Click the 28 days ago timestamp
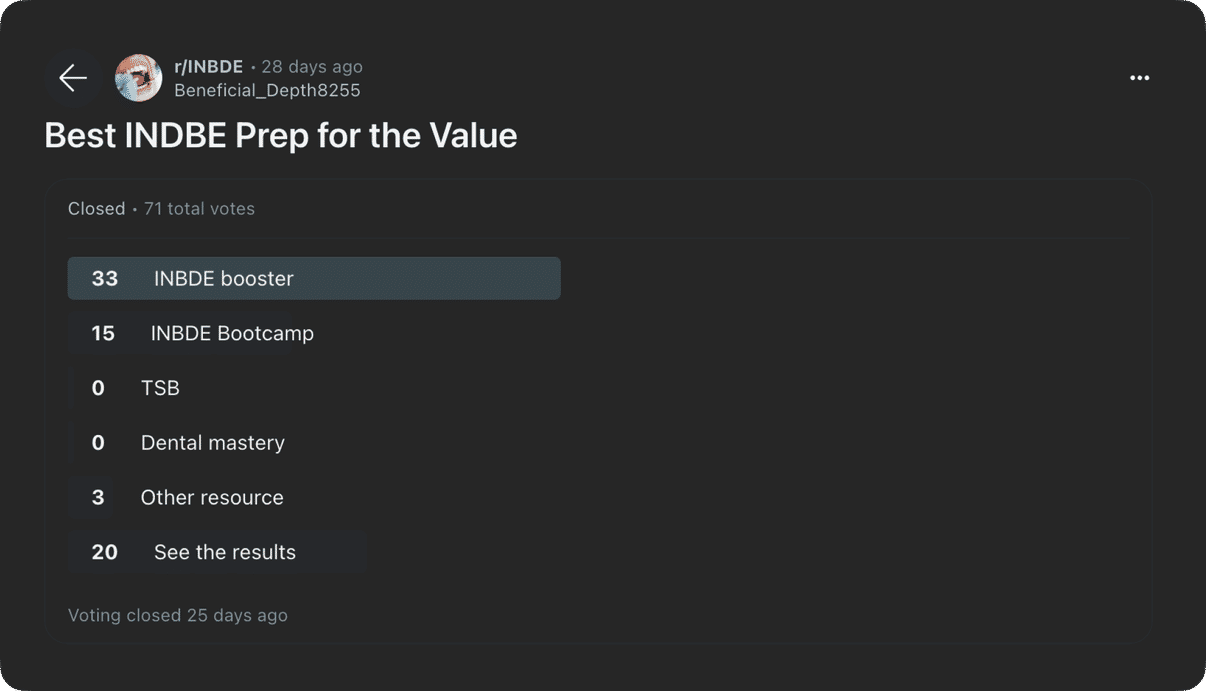This screenshot has height=691, width=1206. (312, 67)
